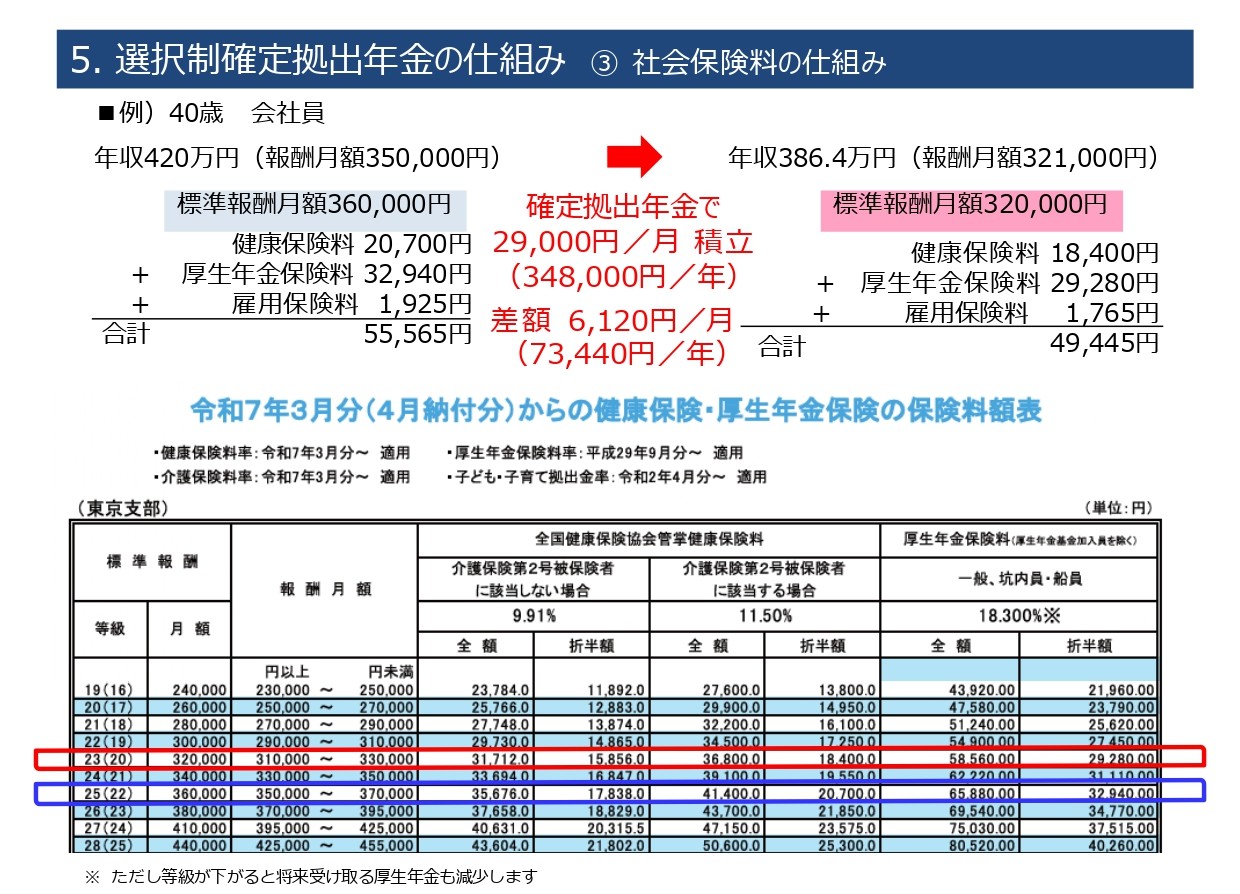Image resolution: width=1240 pixels, height=894 pixels.
Task: Select the red arrow graphic
Action: (634, 155)
